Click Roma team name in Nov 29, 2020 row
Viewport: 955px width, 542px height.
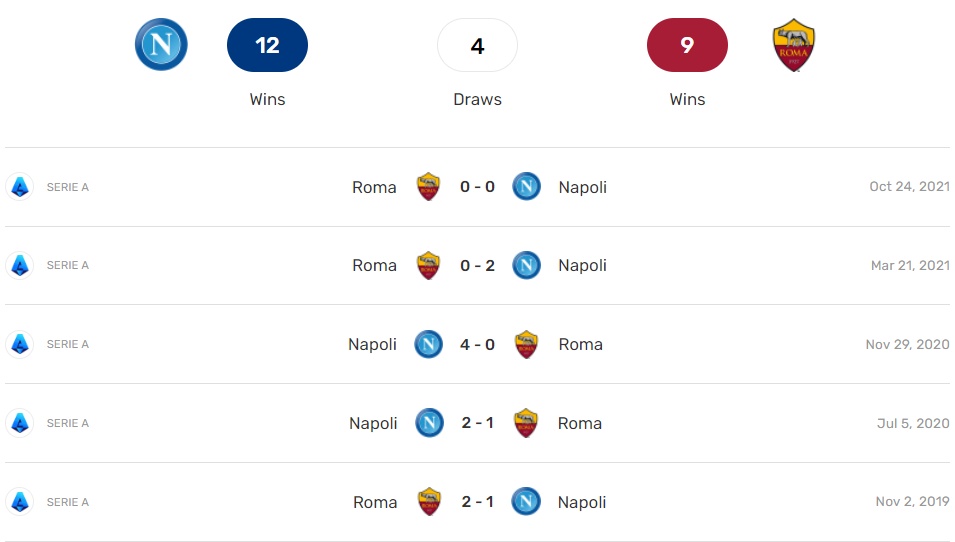pos(580,344)
